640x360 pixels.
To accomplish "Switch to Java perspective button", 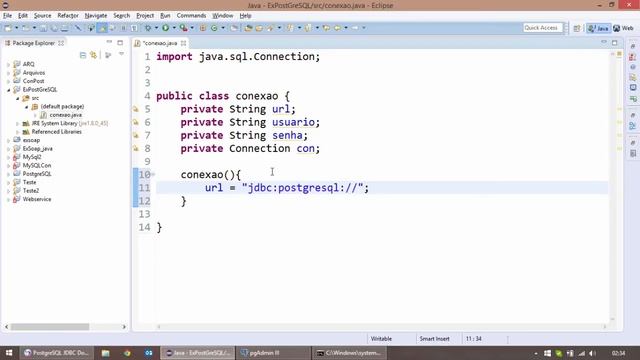I will click(x=599, y=28).
